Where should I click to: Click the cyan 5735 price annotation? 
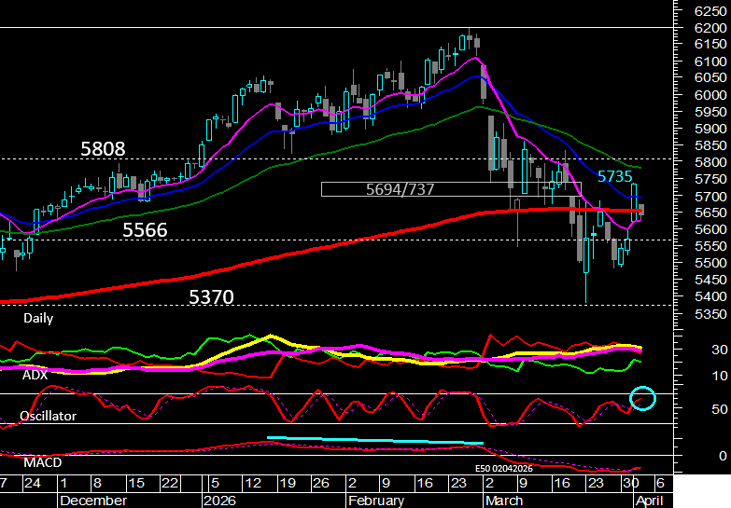[x=615, y=176]
